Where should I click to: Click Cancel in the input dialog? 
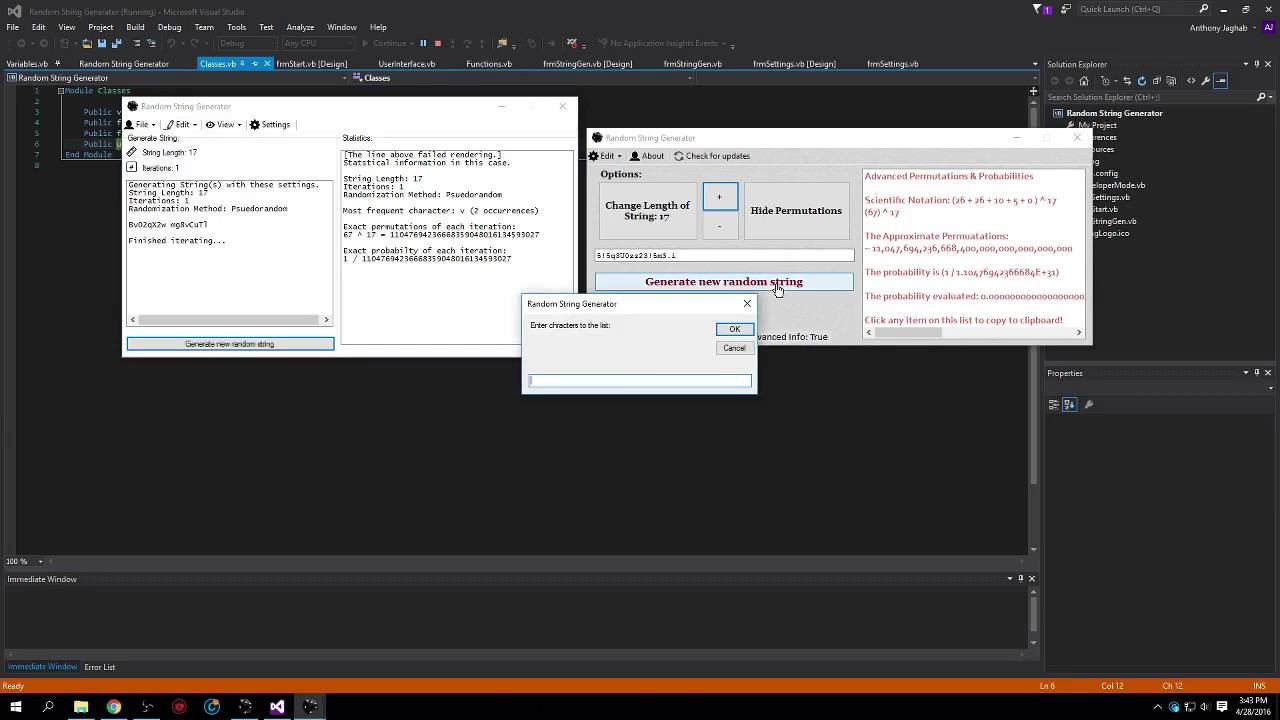(734, 348)
